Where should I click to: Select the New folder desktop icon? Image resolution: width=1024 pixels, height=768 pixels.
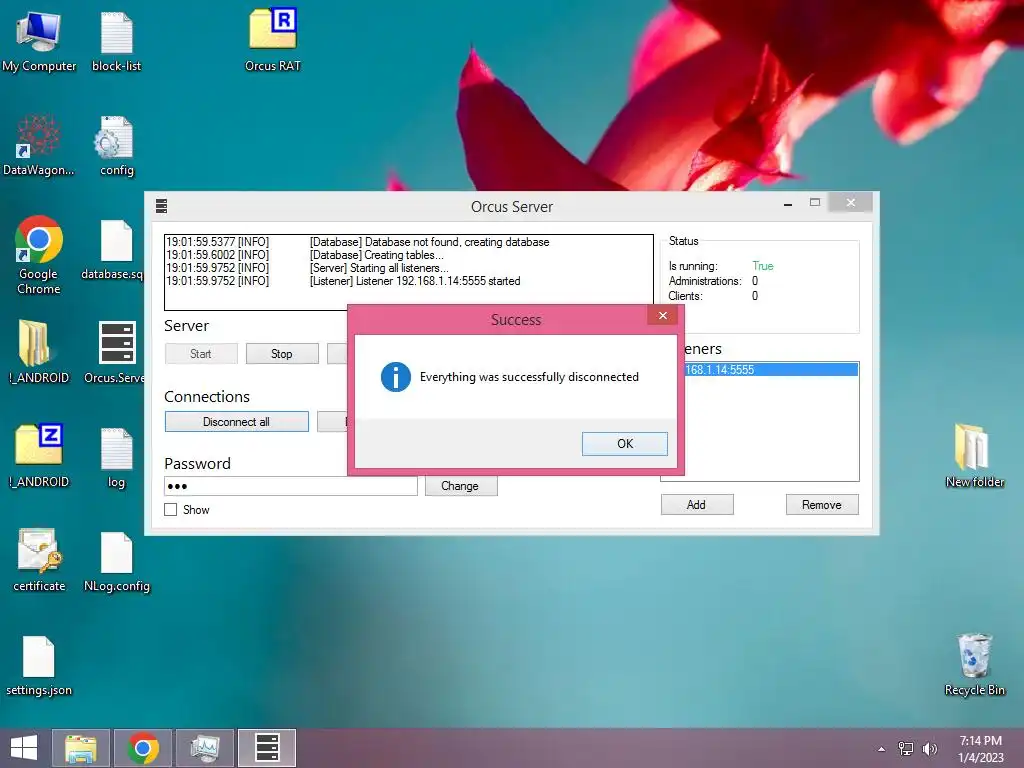pyautogui.click(x=974, y=456)
